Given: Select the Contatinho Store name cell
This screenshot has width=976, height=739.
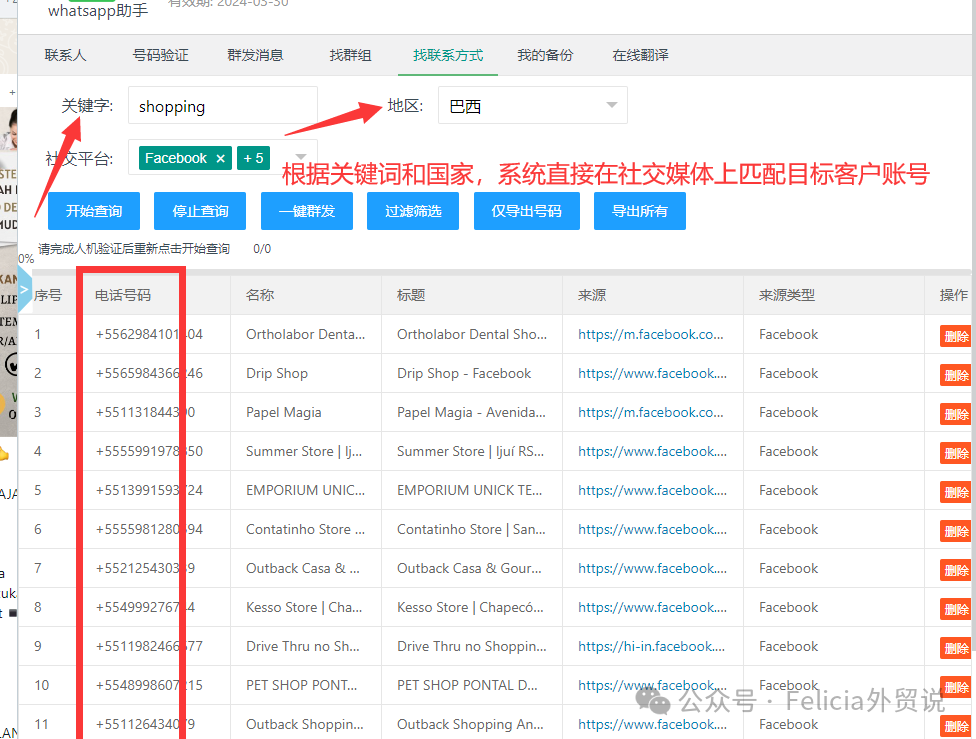Looking at the screenshot, I should (306, 529).
